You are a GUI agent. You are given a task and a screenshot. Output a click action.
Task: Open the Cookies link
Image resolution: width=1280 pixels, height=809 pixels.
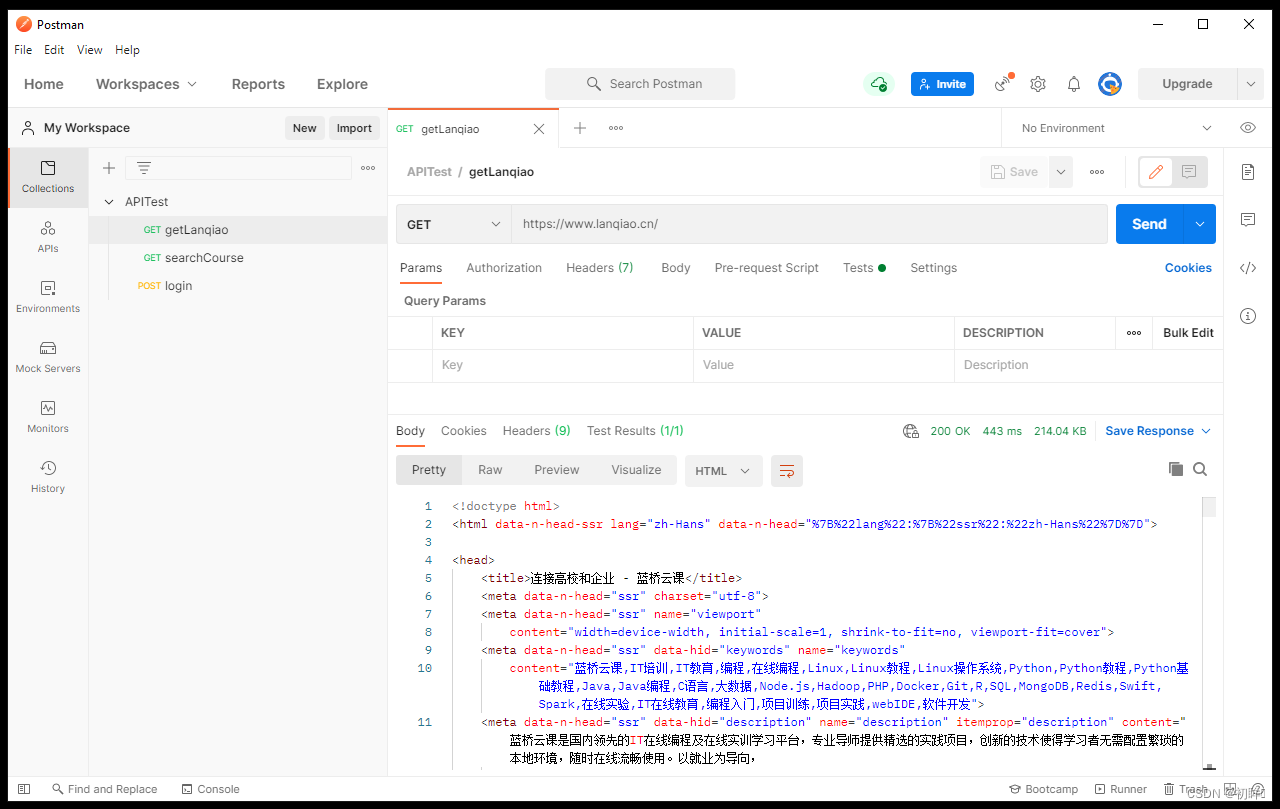click(1188, 268)
